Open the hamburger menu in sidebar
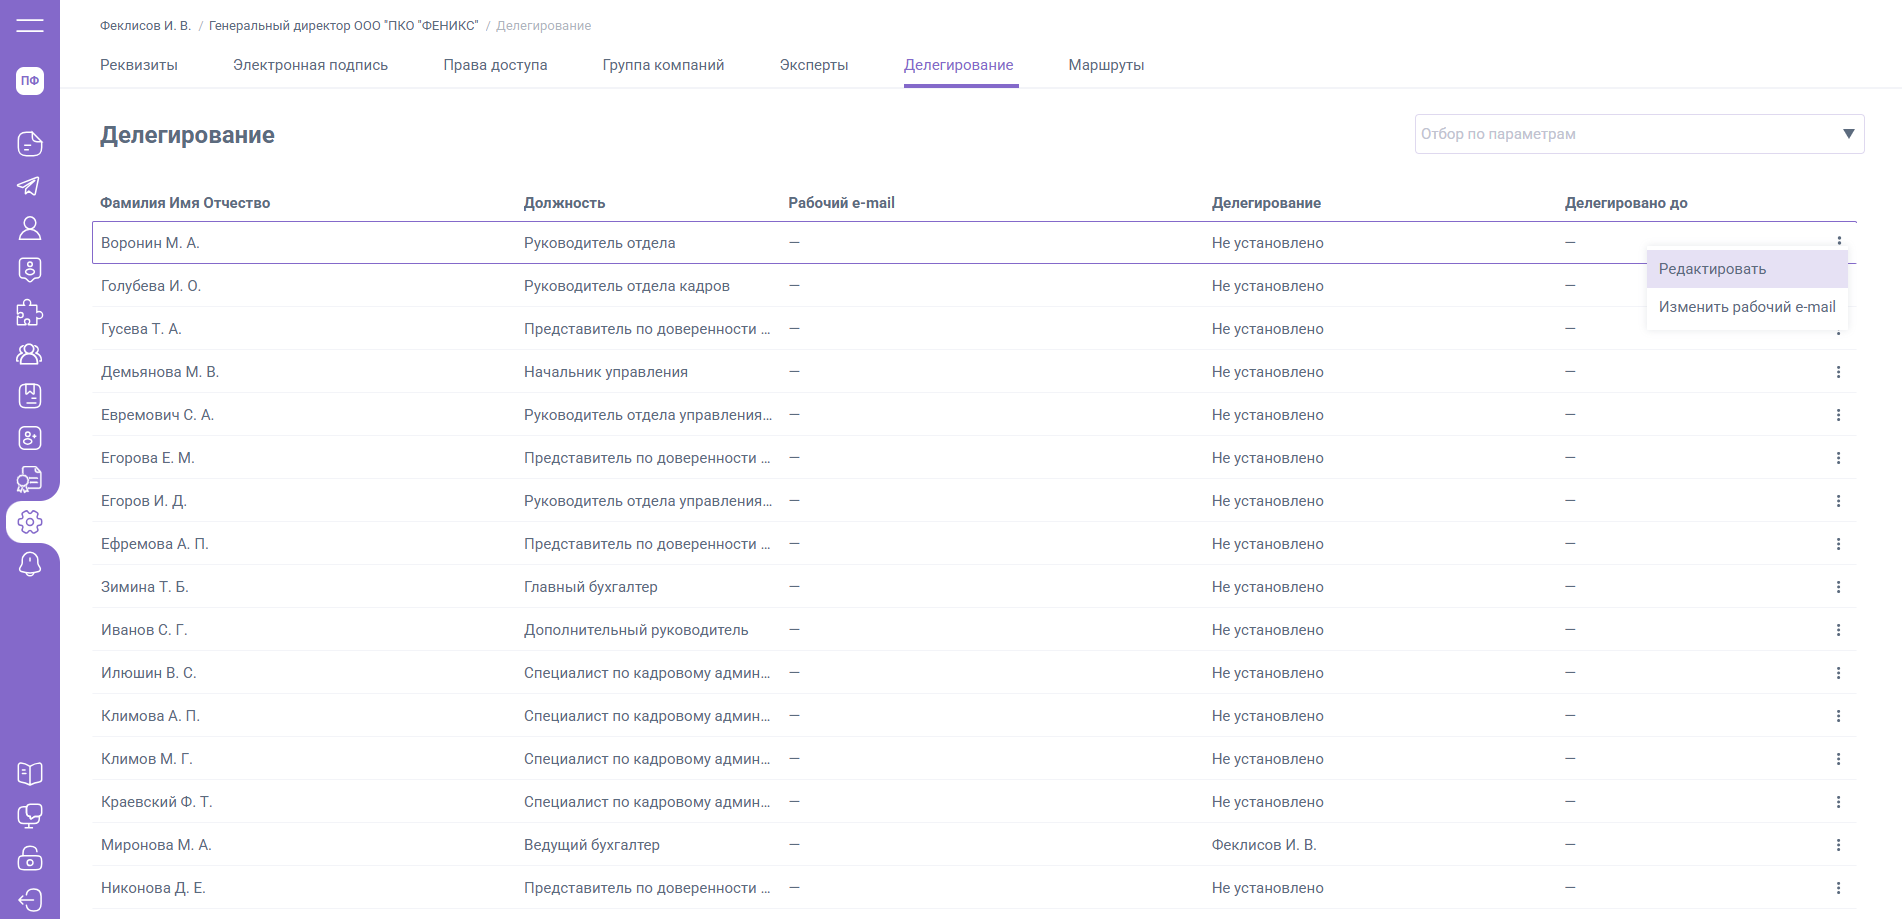This screenshot has height=919, width=1902. pos(30,26)
